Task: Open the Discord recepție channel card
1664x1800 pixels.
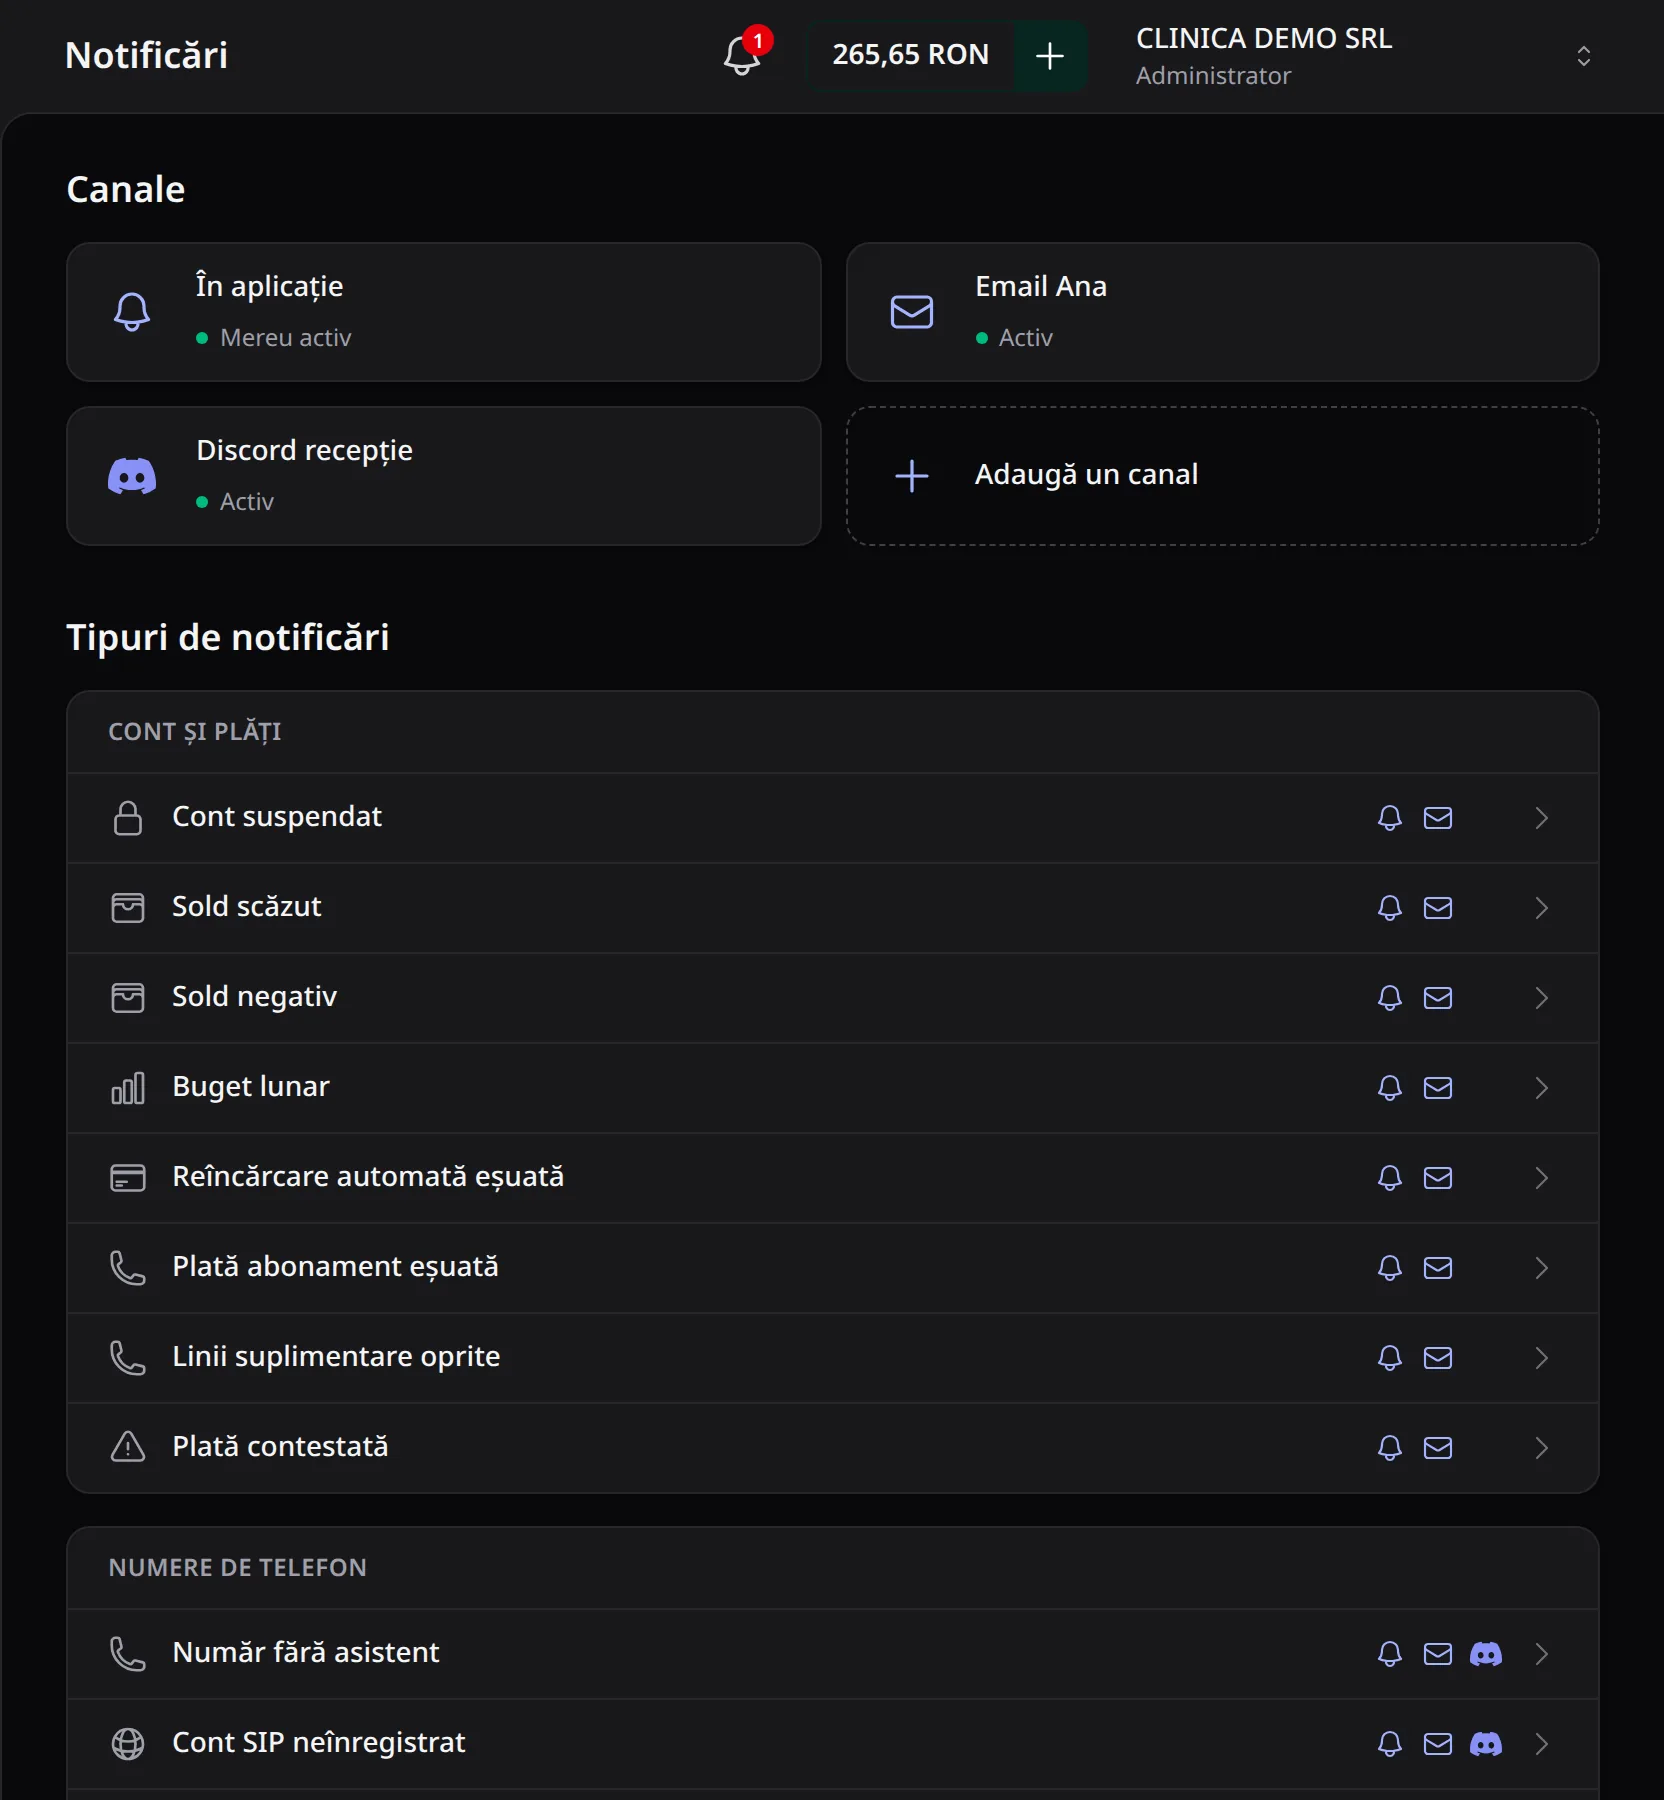Action: [444, 476]
